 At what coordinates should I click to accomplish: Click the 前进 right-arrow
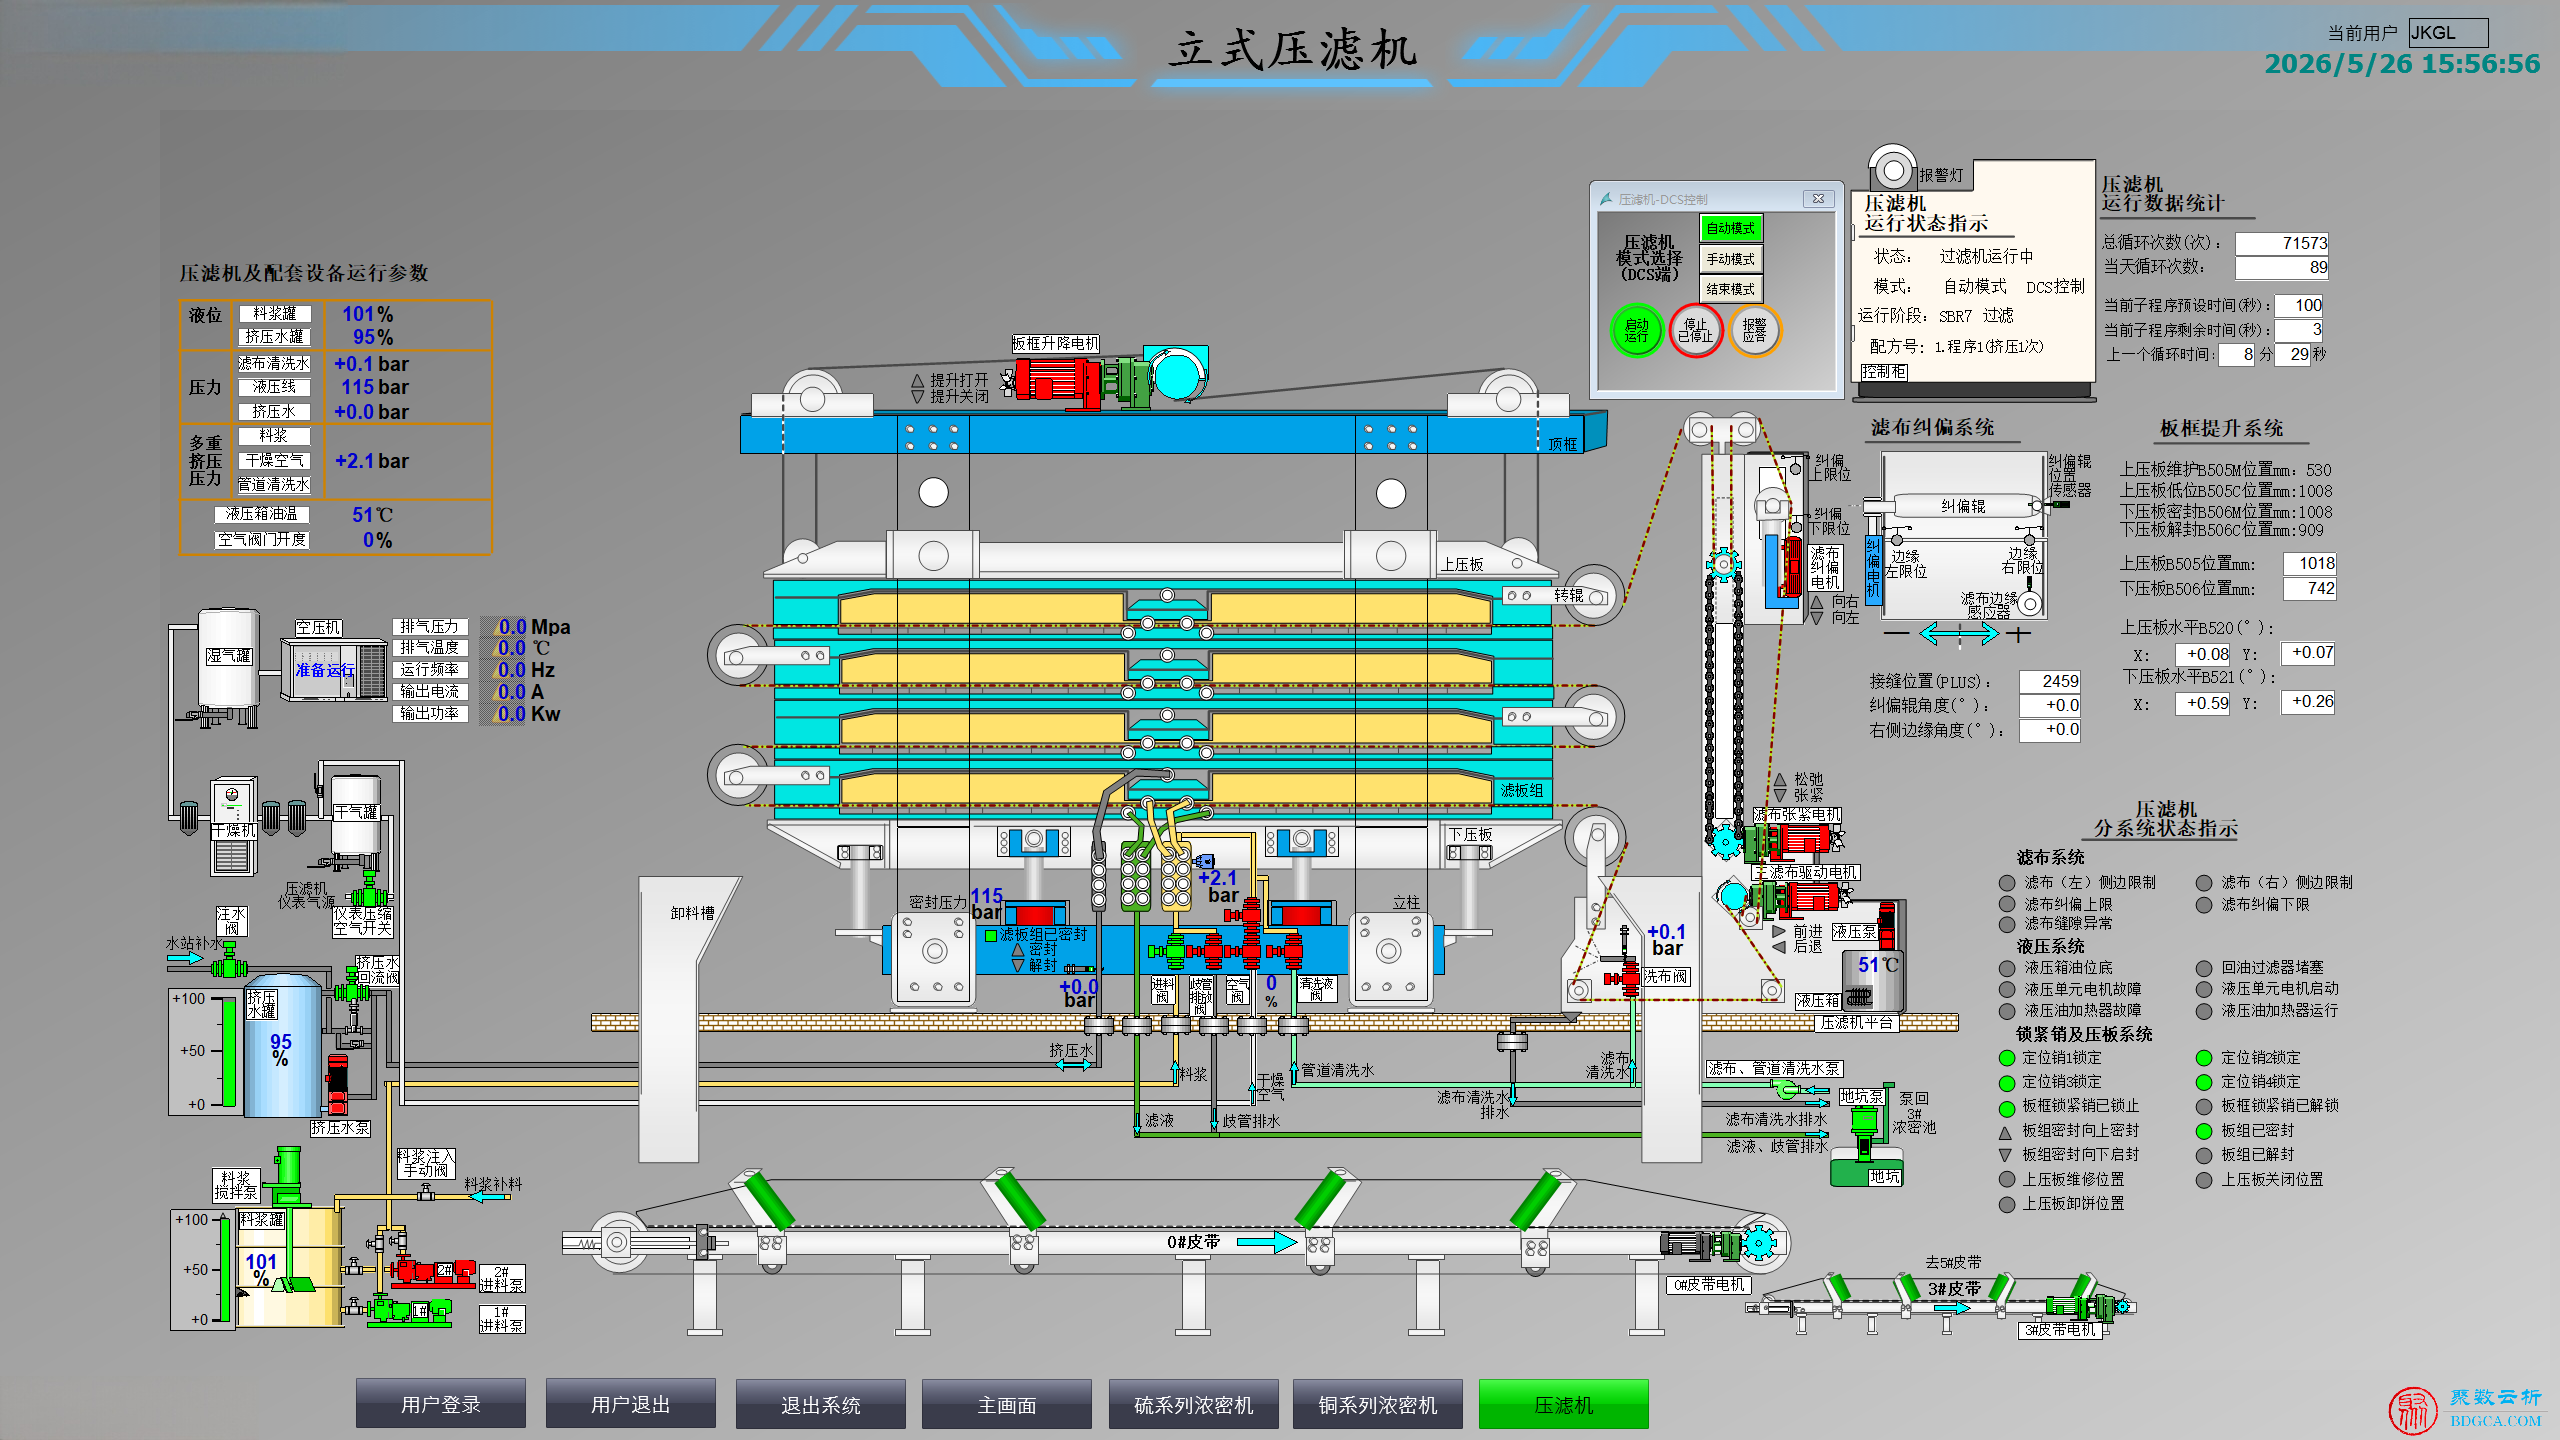coord(1779,930)
